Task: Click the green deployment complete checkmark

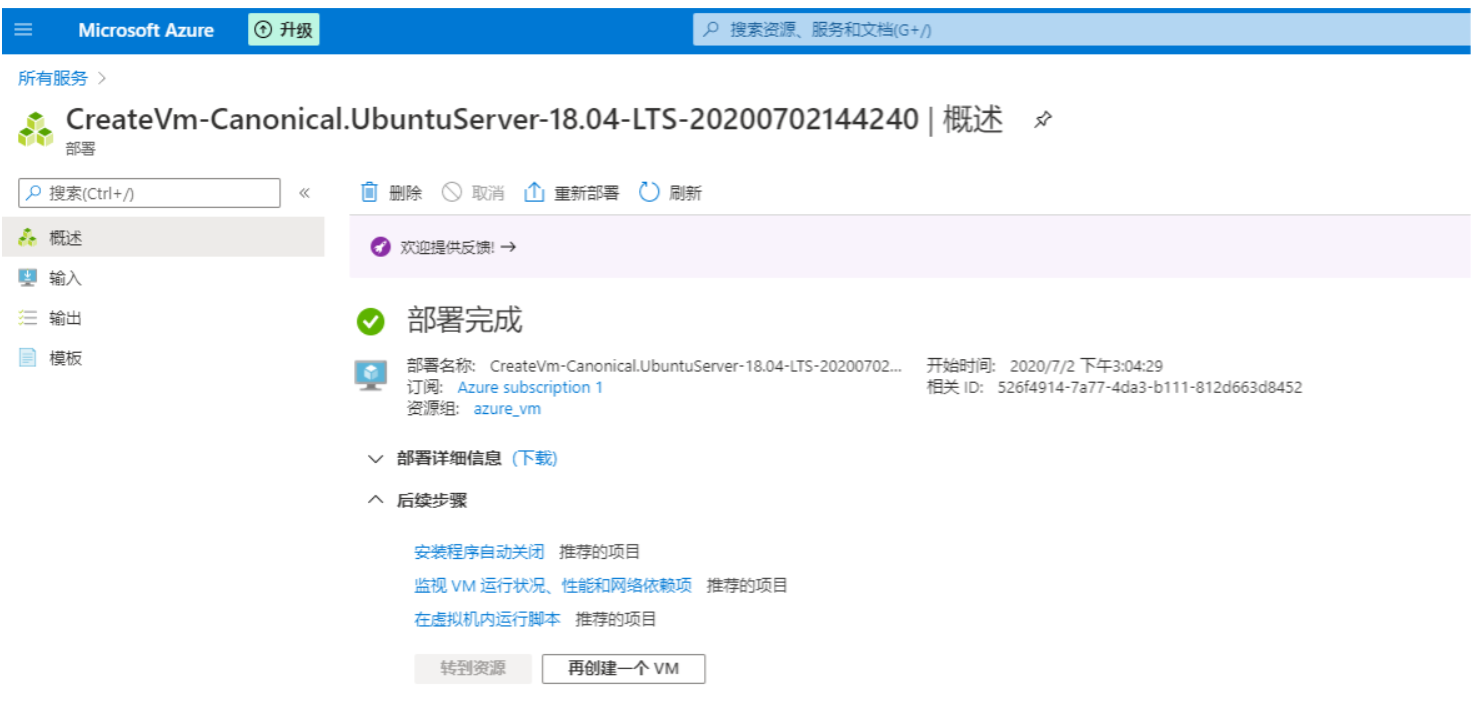Action: click(x=371, y=322)
